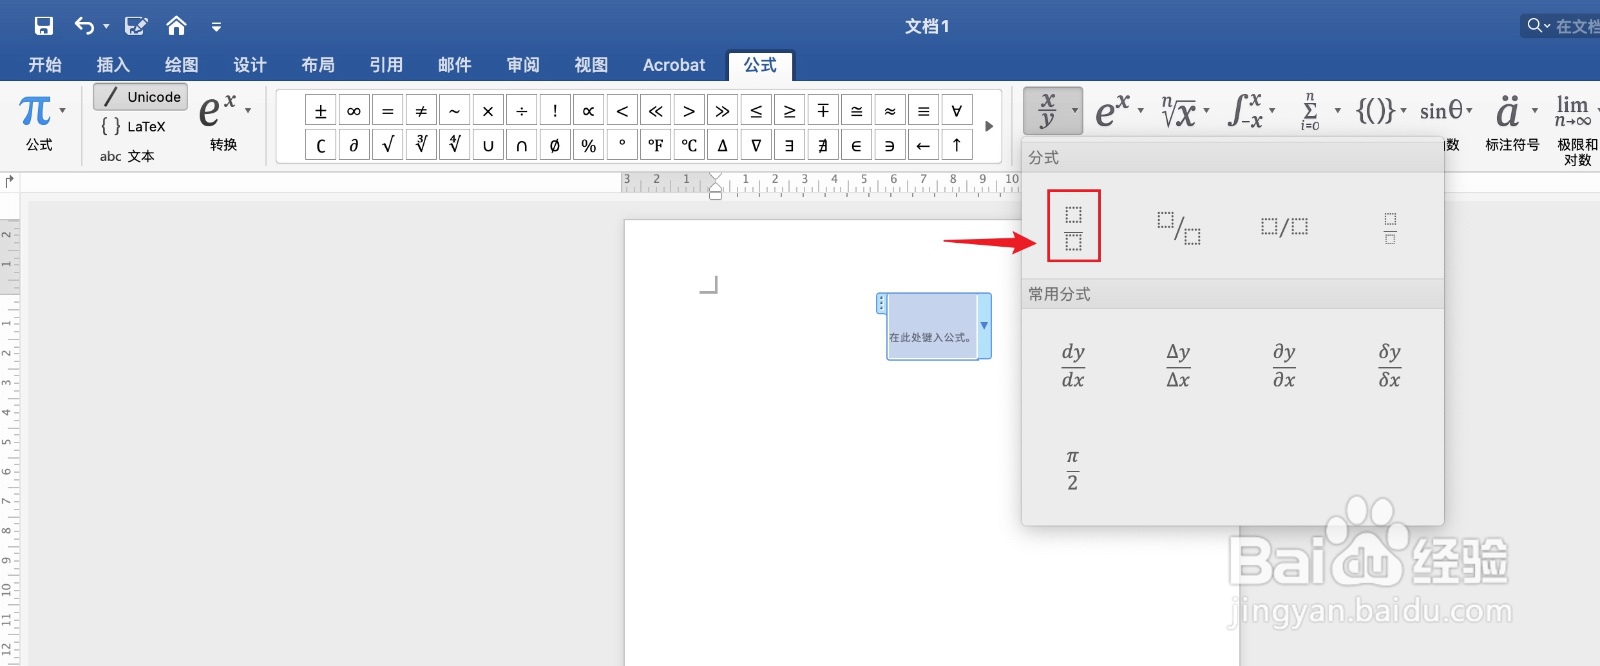This screenshot has width=1600, height=666.
Task: Insert the empty set symbol
Action: click(555, 145)
